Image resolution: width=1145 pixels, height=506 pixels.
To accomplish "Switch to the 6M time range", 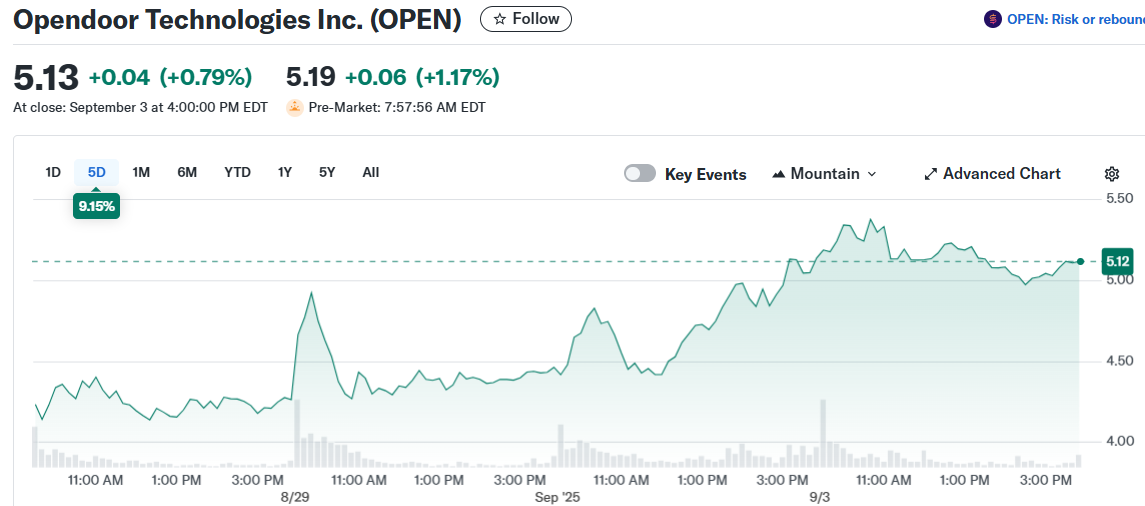I will pos(187,172).
